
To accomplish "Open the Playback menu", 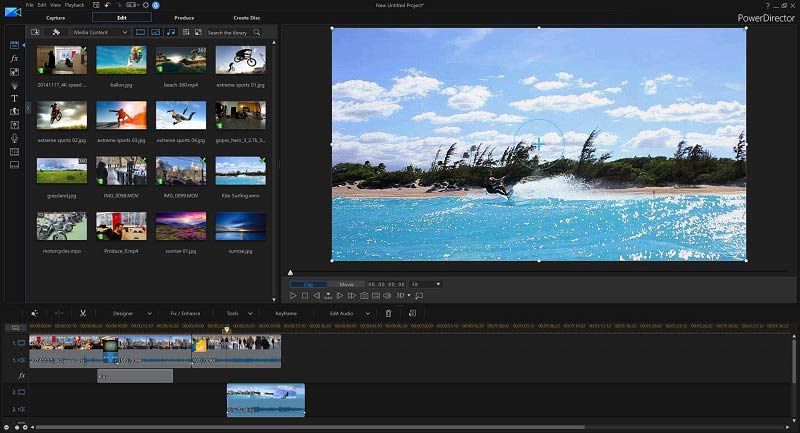I will pyautogui.click(x=74, y=5).
